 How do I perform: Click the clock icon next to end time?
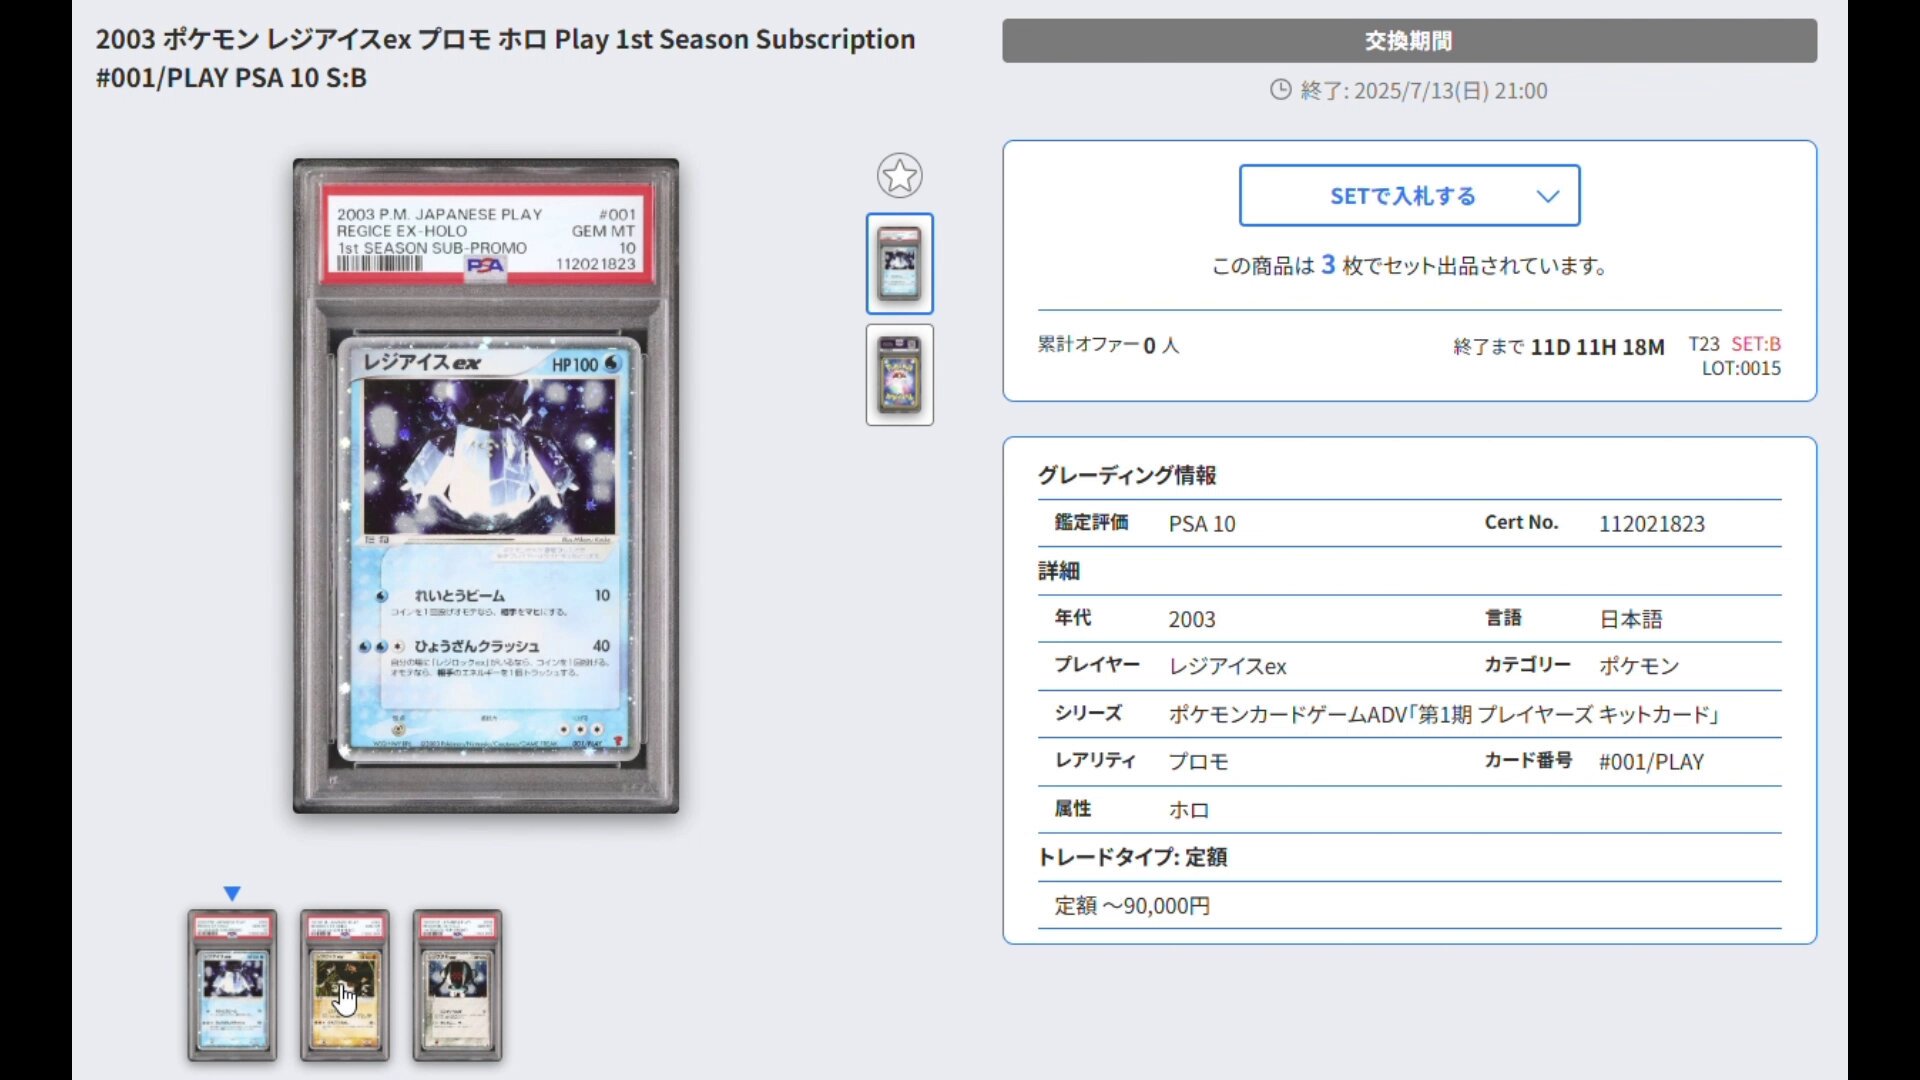(x=1280, y=90)
